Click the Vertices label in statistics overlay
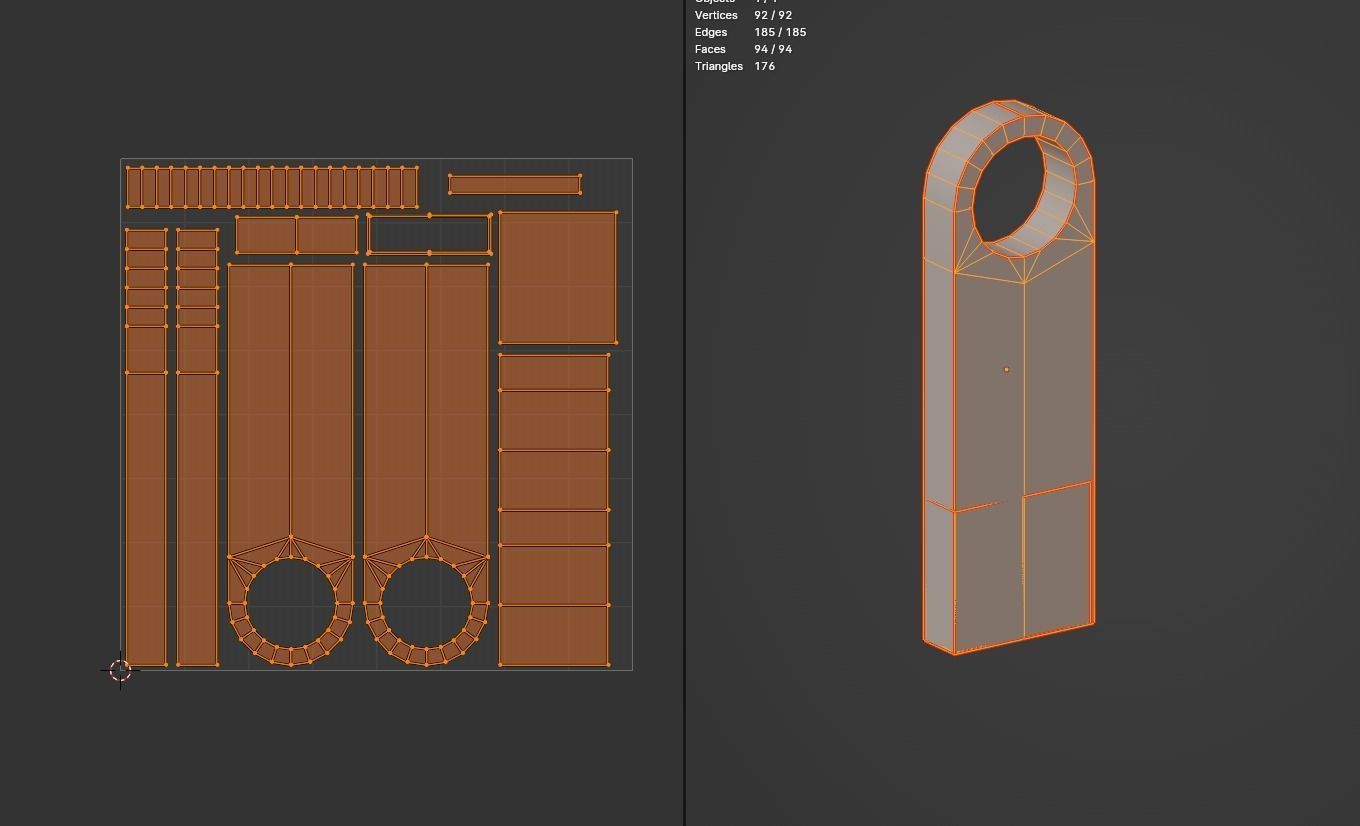 point(716,15)
